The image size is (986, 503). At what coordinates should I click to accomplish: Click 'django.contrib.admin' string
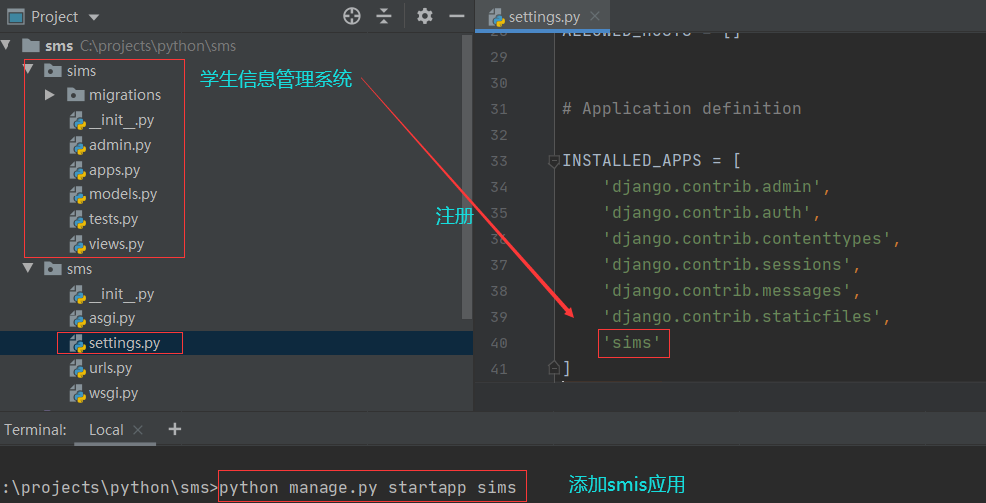tap(712, 187)
